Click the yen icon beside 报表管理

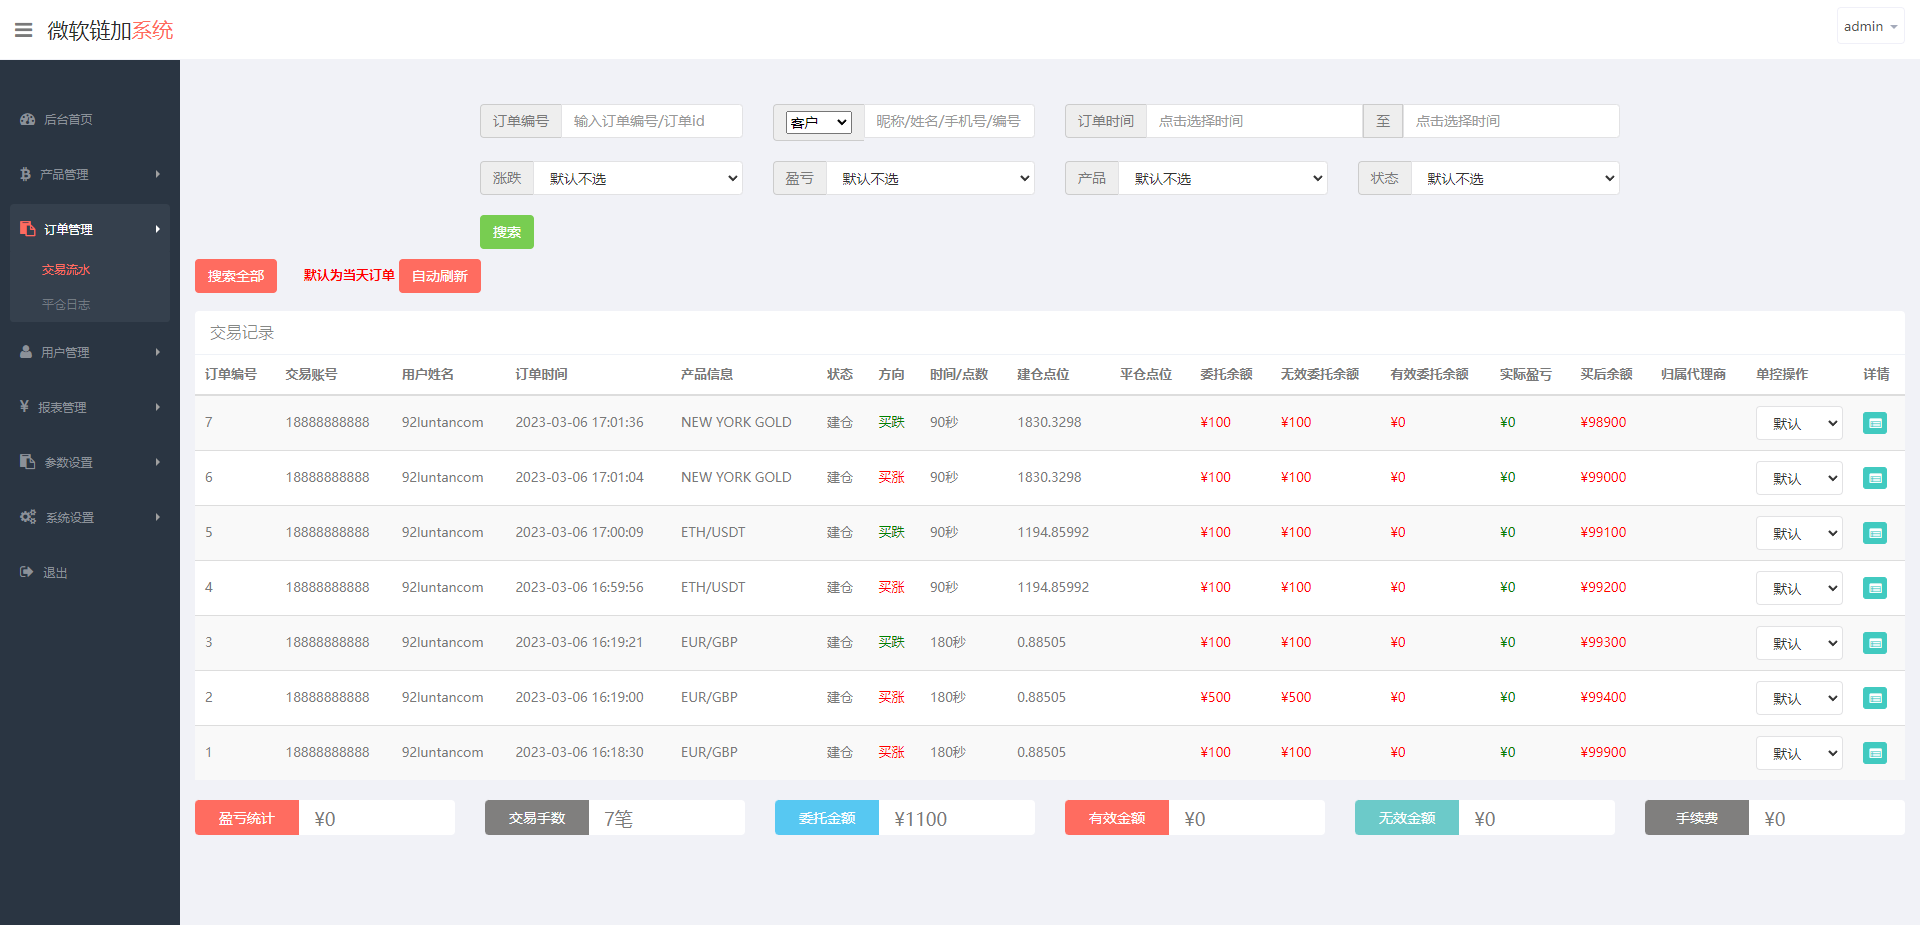(x=25, y=407)
